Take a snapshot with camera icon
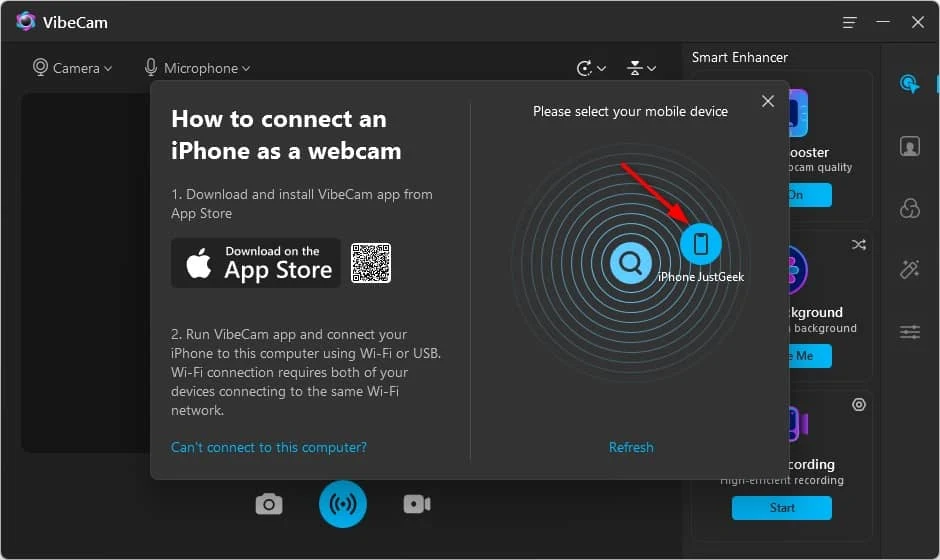 [269, 504]
